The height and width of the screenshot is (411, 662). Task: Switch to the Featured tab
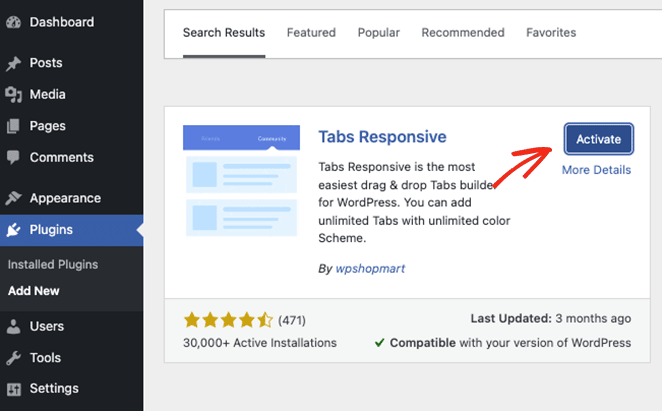click(x=311, y=33)
